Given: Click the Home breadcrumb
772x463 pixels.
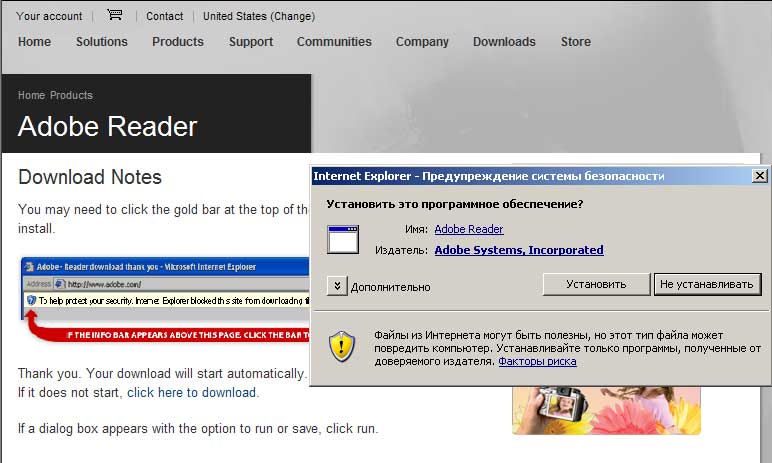Looking at the screenshot, I should tap(32, 95).
